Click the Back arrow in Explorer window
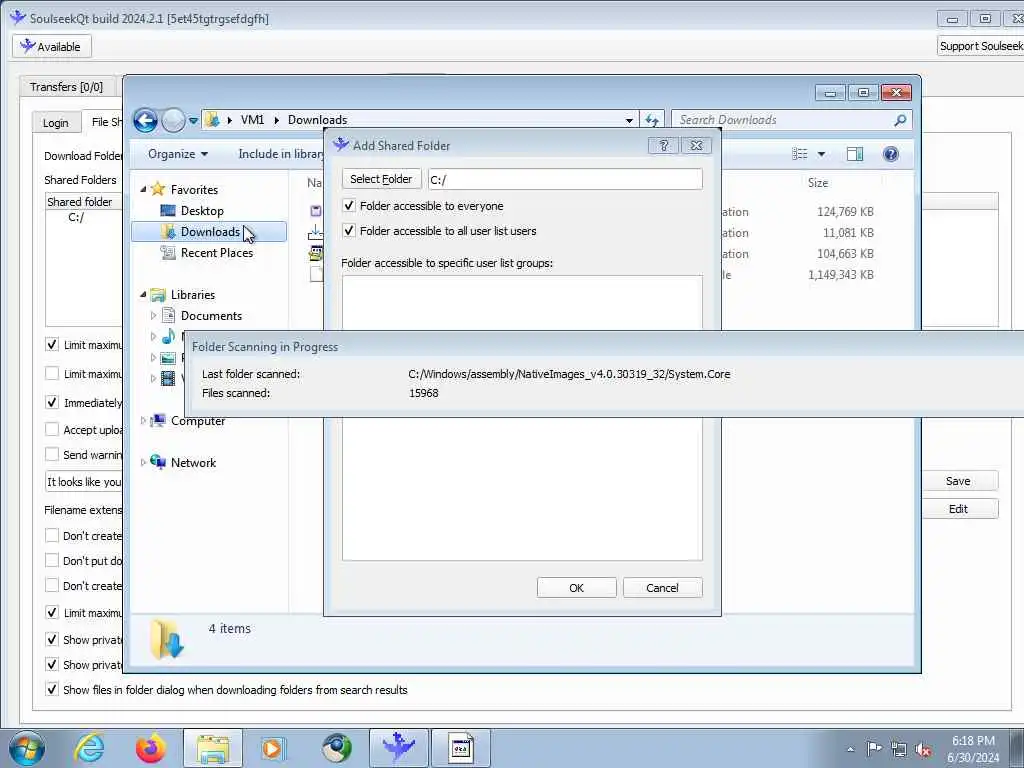Viewport: 1024px width, 768px height. (x=145, y=120)
